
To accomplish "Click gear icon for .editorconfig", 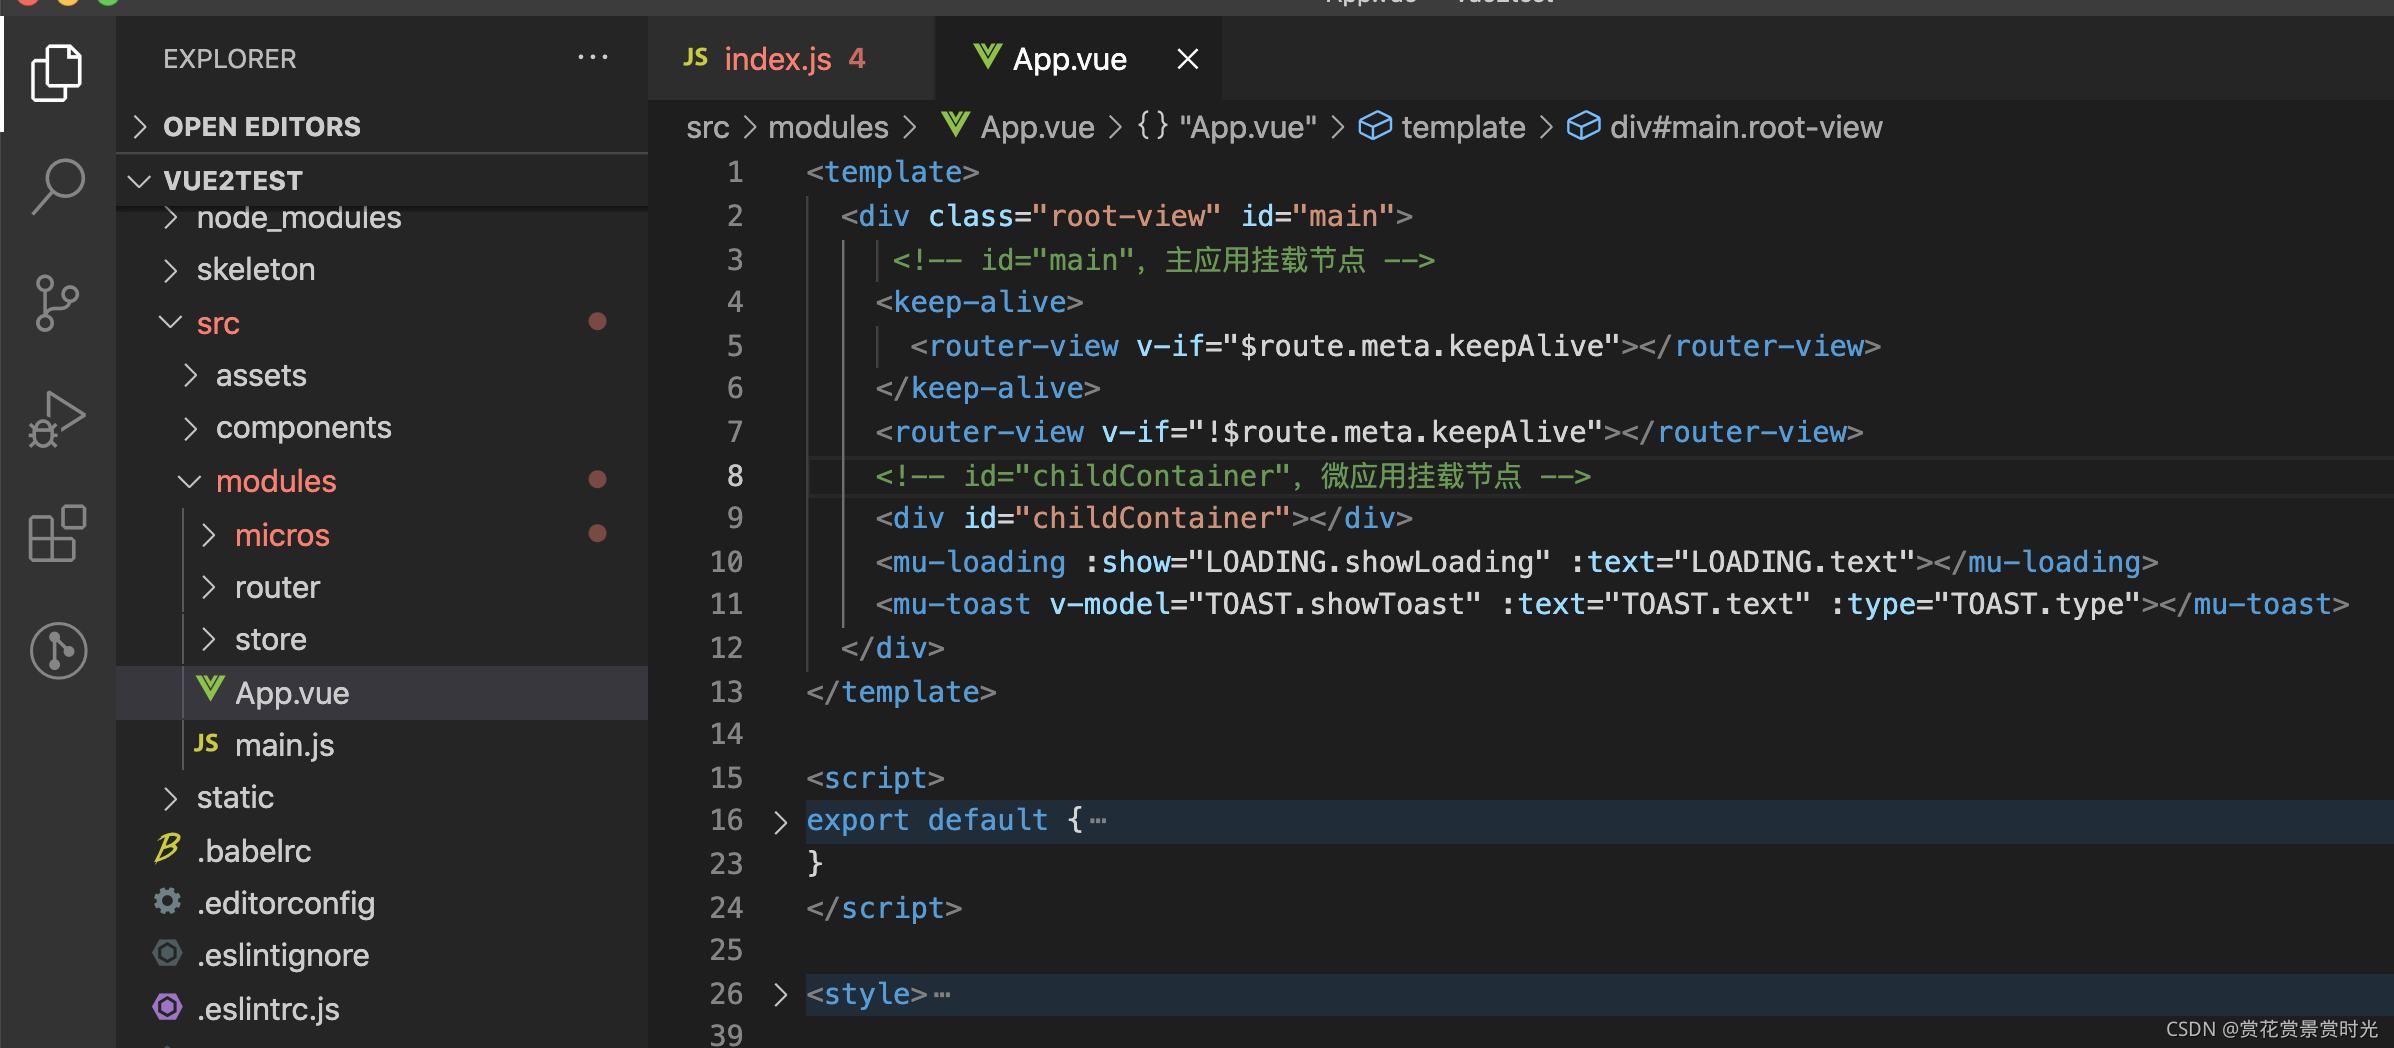I will [167, 902].
